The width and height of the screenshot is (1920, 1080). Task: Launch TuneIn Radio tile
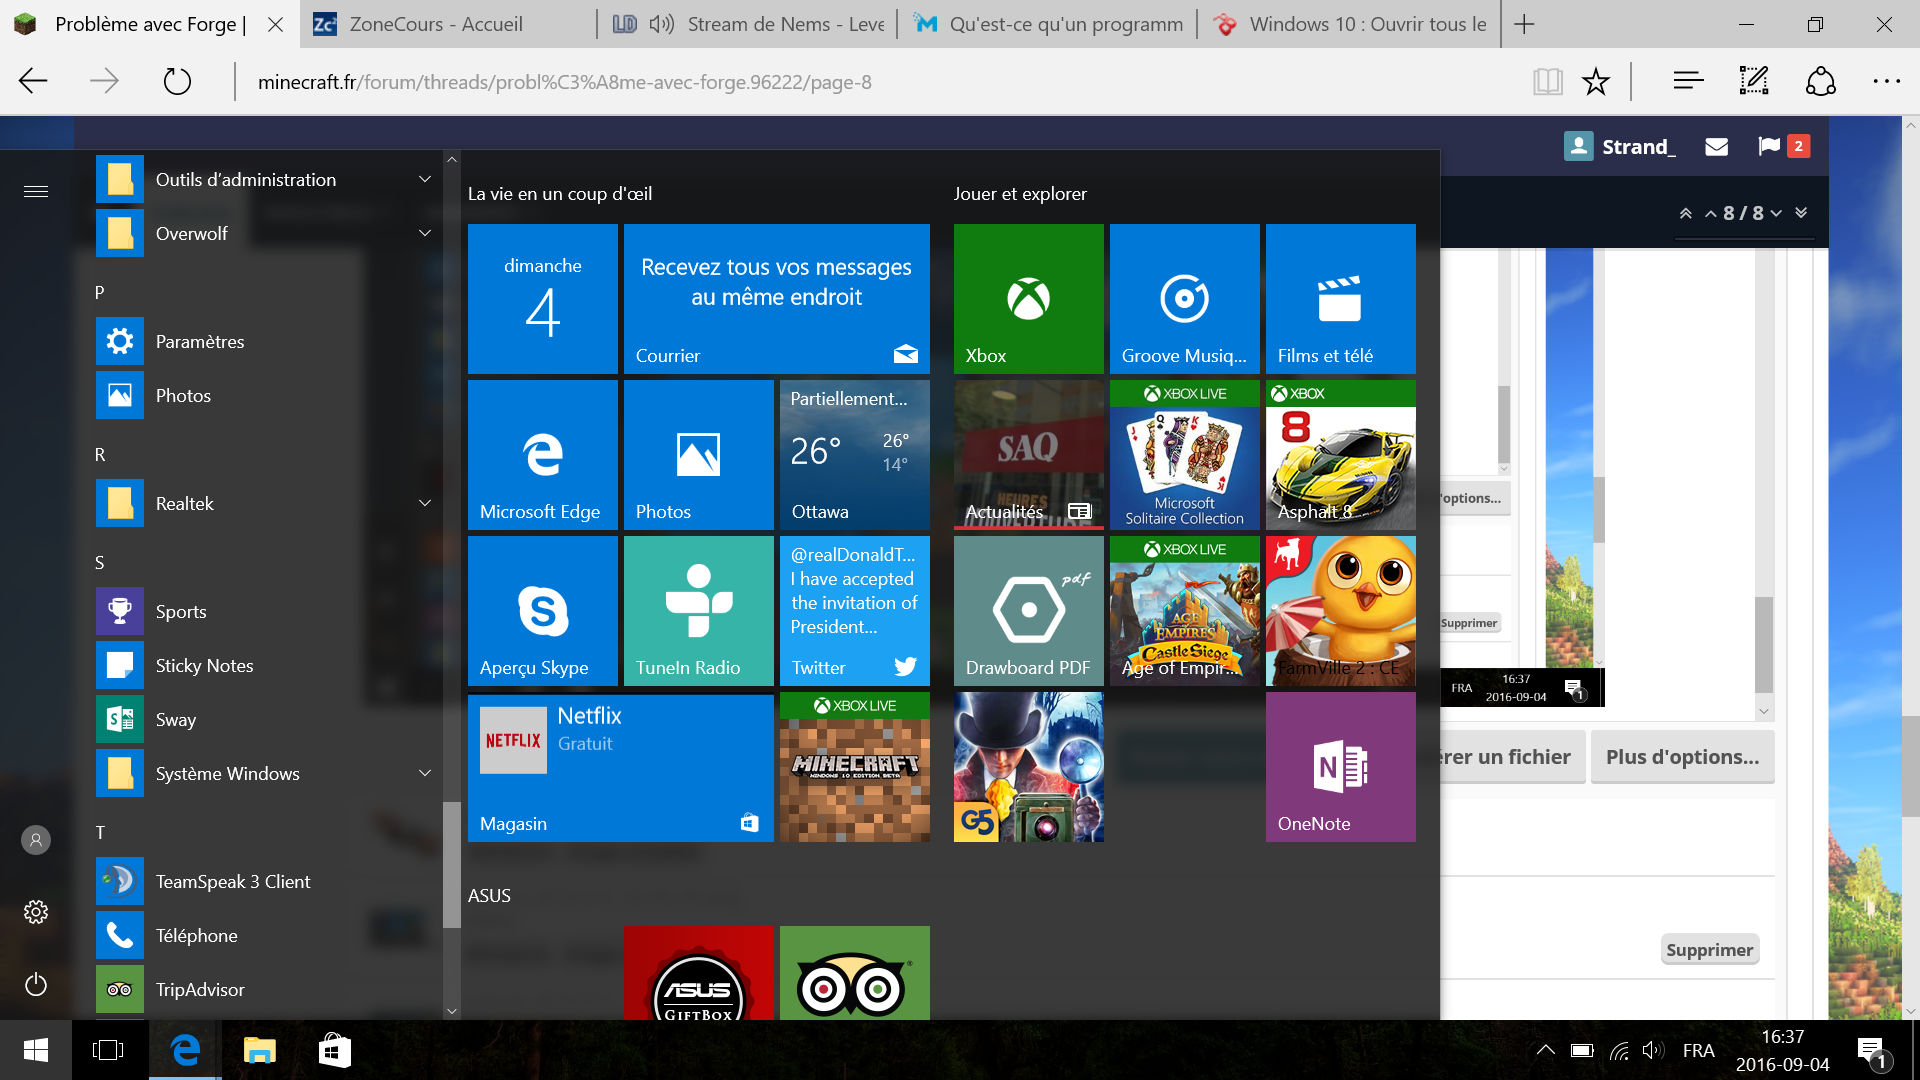pyautogui.click(x=698, y=610)
